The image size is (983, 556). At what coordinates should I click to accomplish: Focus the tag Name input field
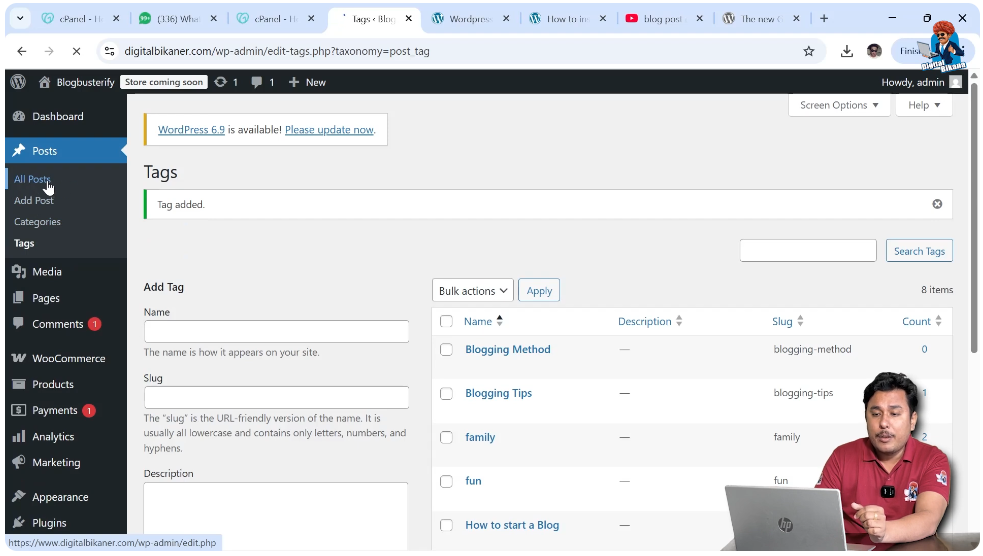coord(276,332)
